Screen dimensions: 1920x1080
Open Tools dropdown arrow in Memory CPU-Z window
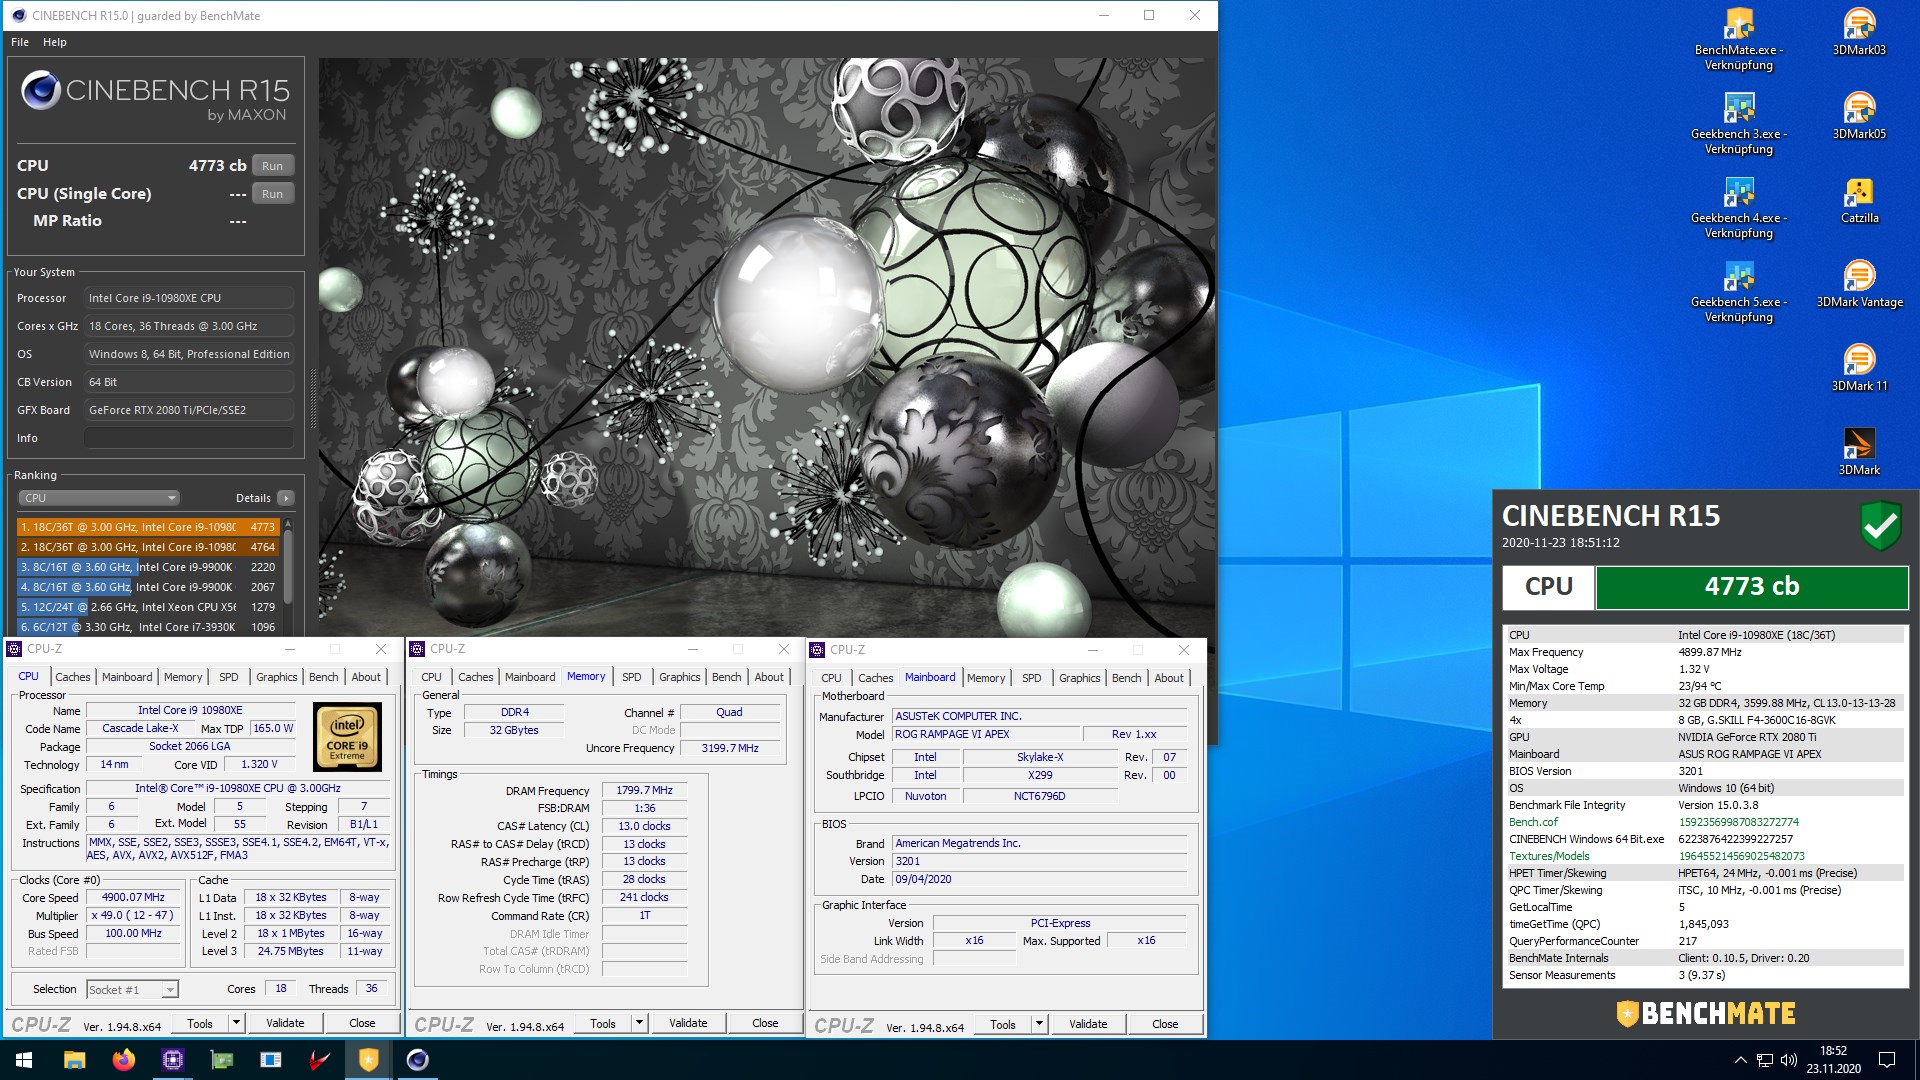tap(640, 1023)
